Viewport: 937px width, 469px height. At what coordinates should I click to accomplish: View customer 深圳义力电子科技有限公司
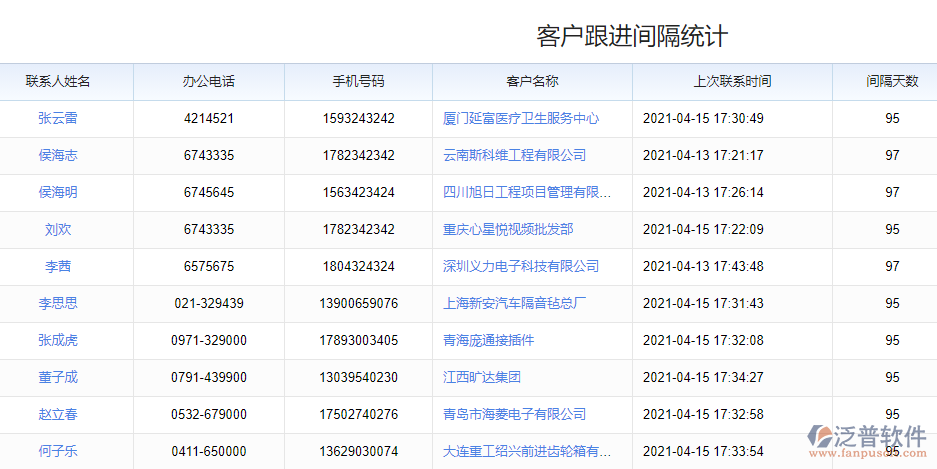[x=521, y=266]
